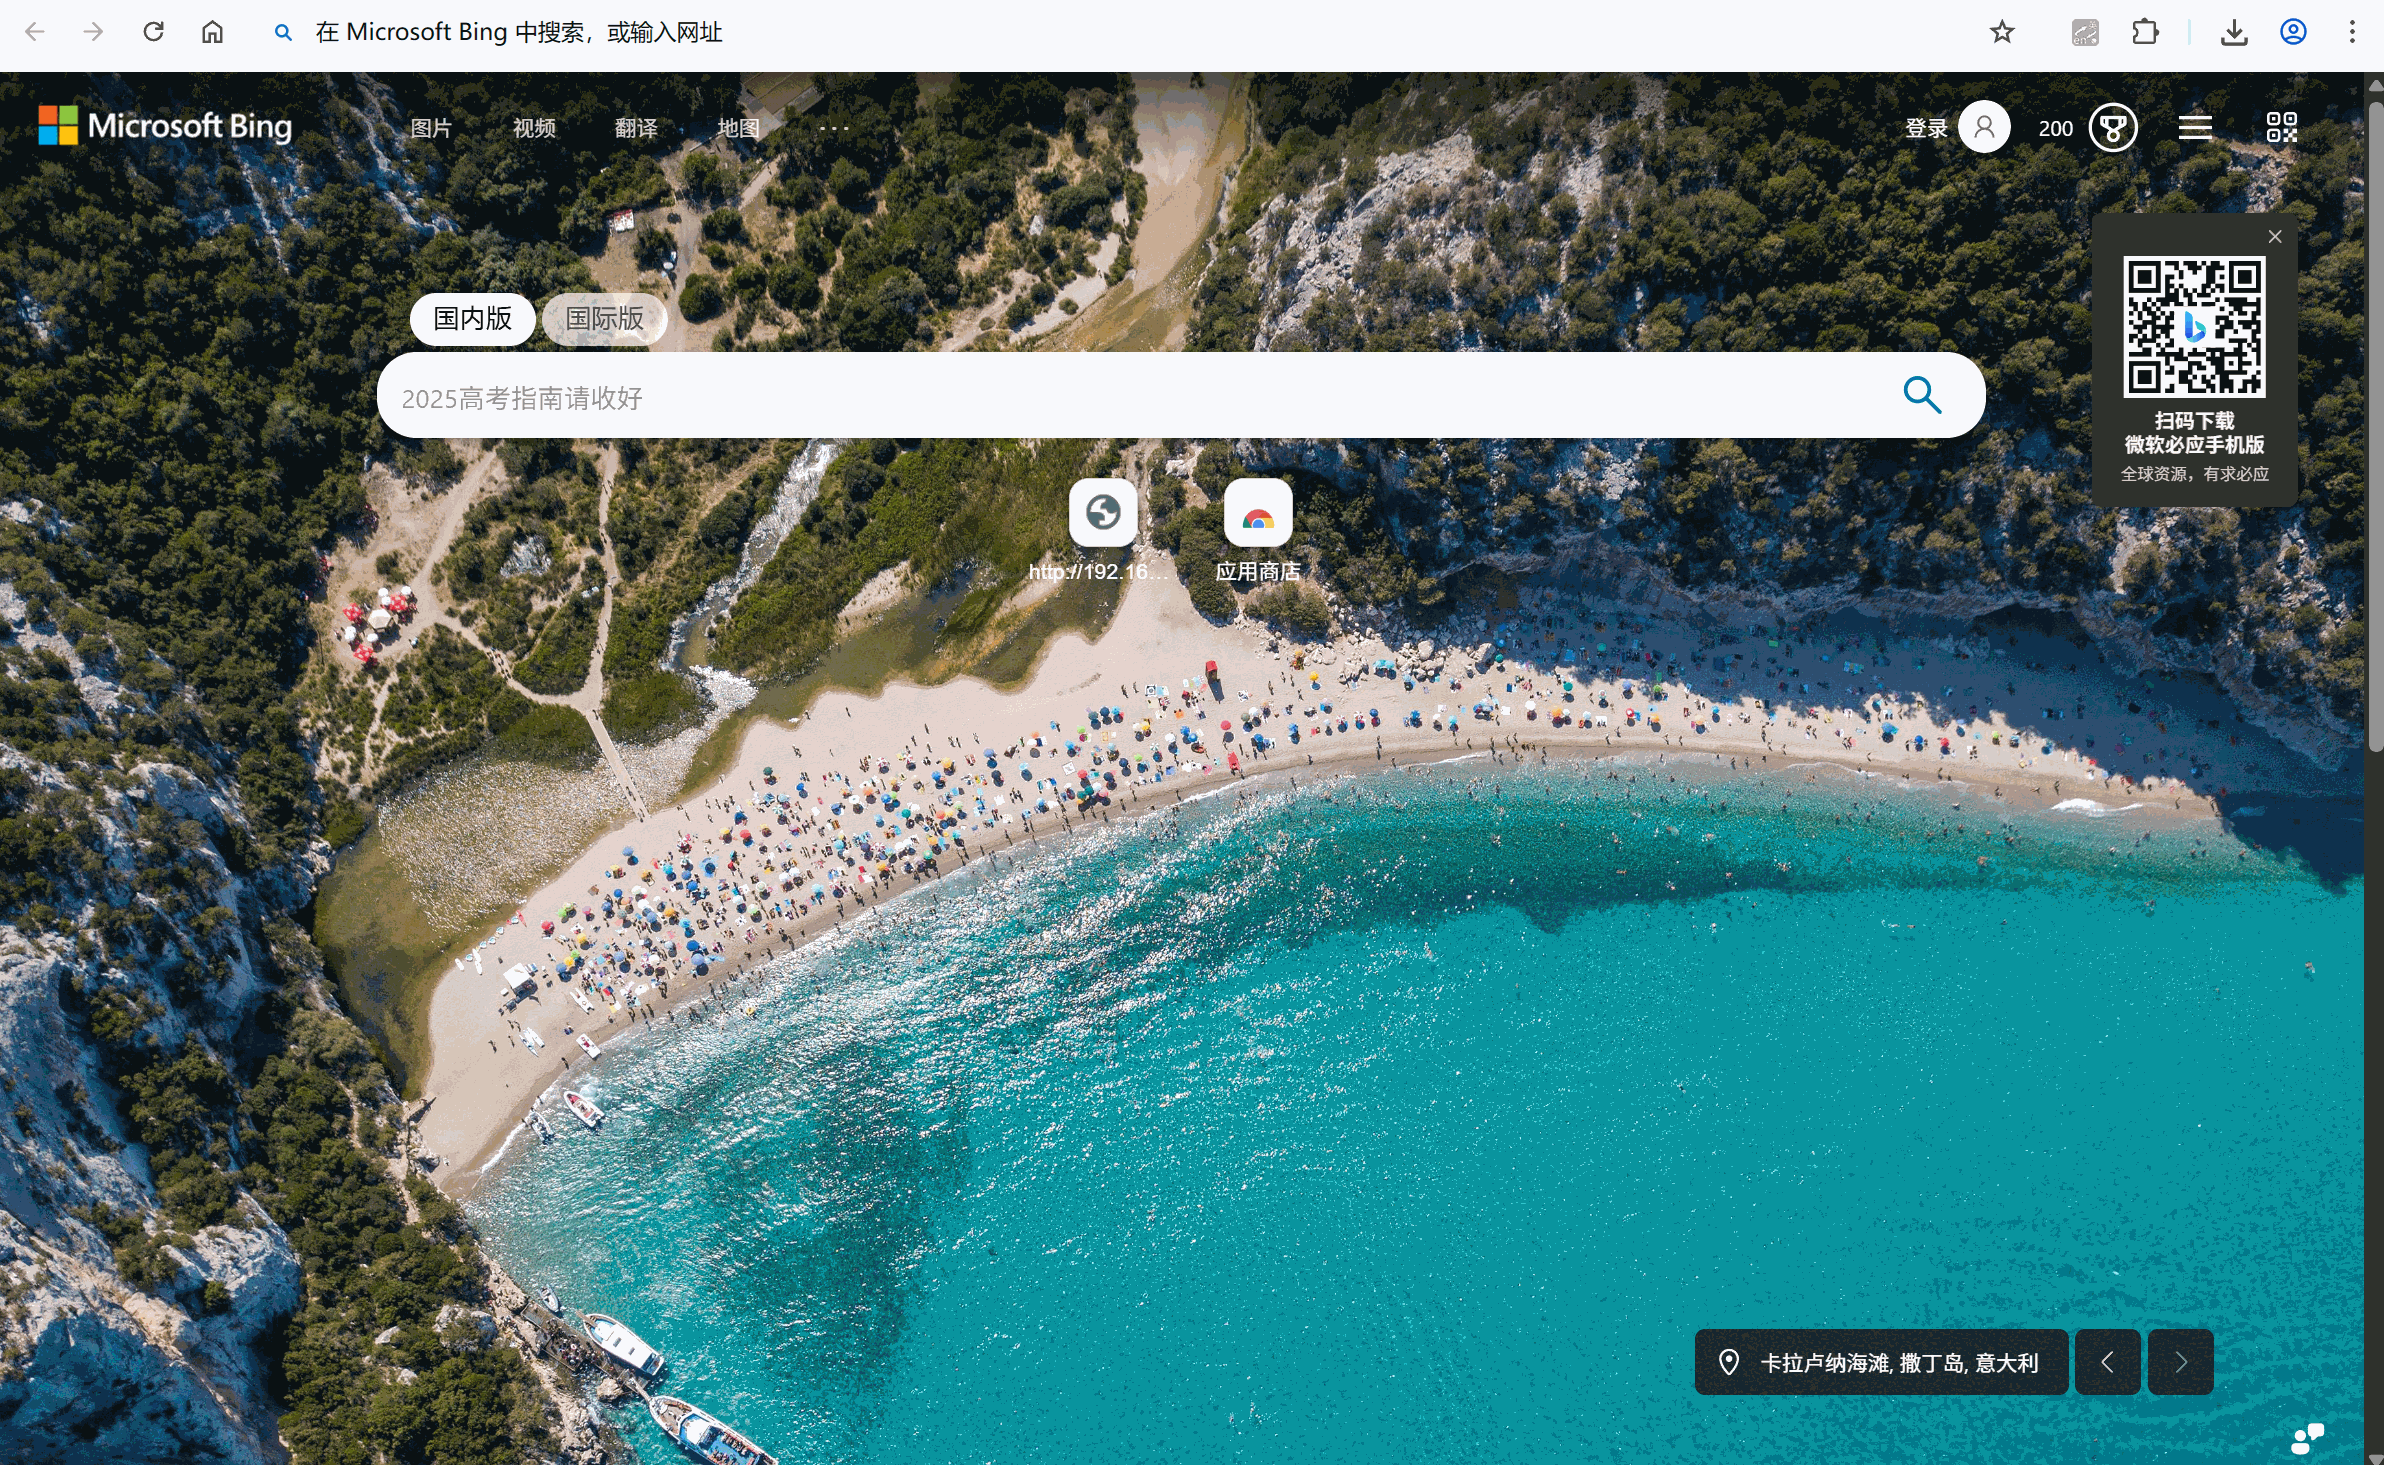Image resolution: width=2384 pixels, height=1465 pixels.
Task: Reload the page with the refresh icon
Action: 154,31
